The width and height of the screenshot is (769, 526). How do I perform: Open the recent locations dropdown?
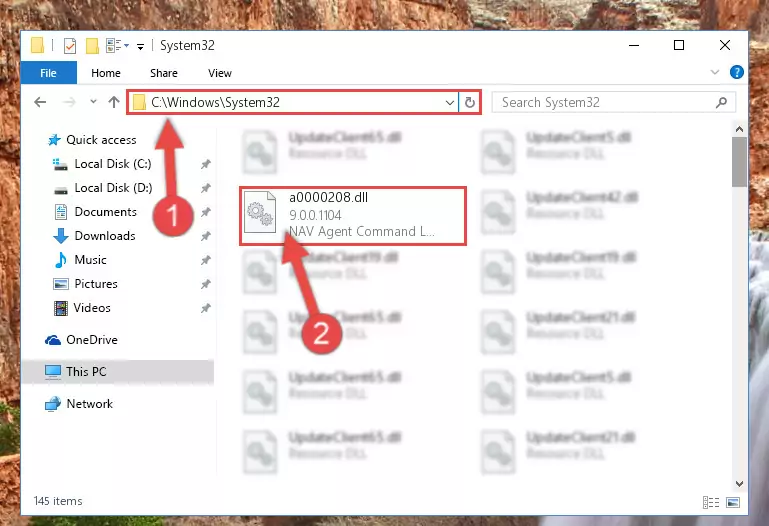click(93, 102)
